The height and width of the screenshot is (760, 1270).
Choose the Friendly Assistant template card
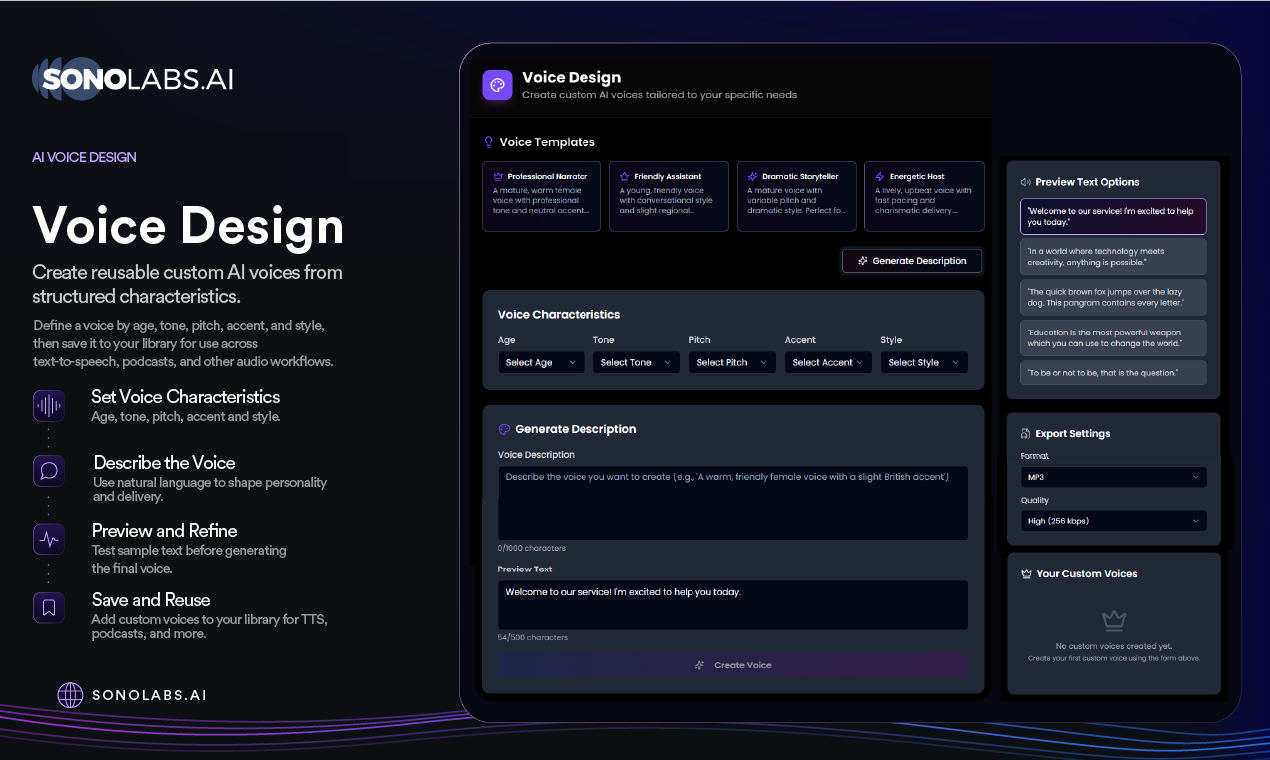(x=669, y=196)
